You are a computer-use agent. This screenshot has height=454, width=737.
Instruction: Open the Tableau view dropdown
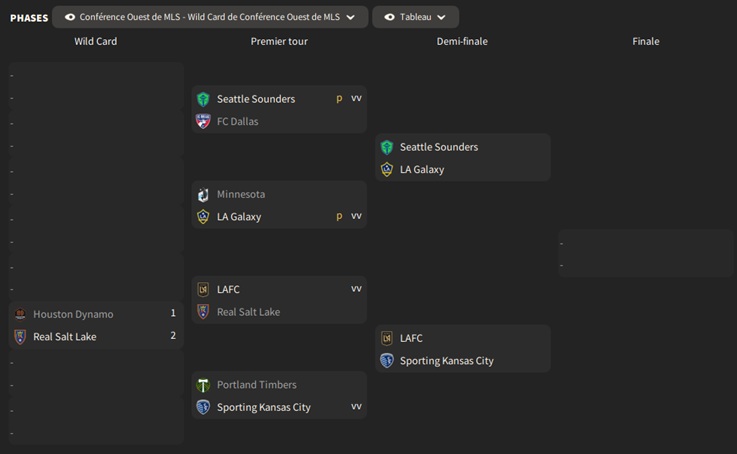(x=415, y=17)
